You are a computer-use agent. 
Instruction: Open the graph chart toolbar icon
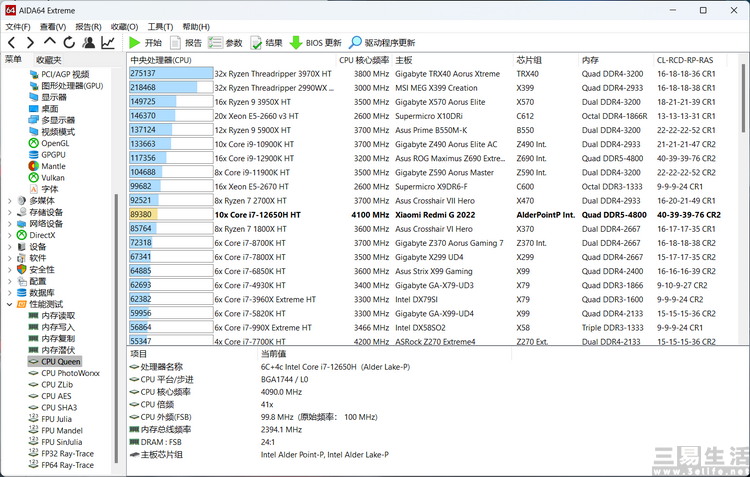point(108,43)
